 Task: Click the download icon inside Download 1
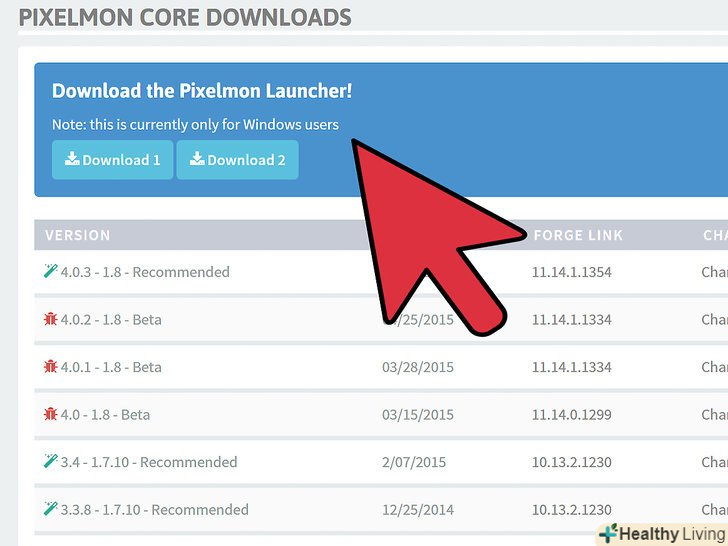pos(72,159)
